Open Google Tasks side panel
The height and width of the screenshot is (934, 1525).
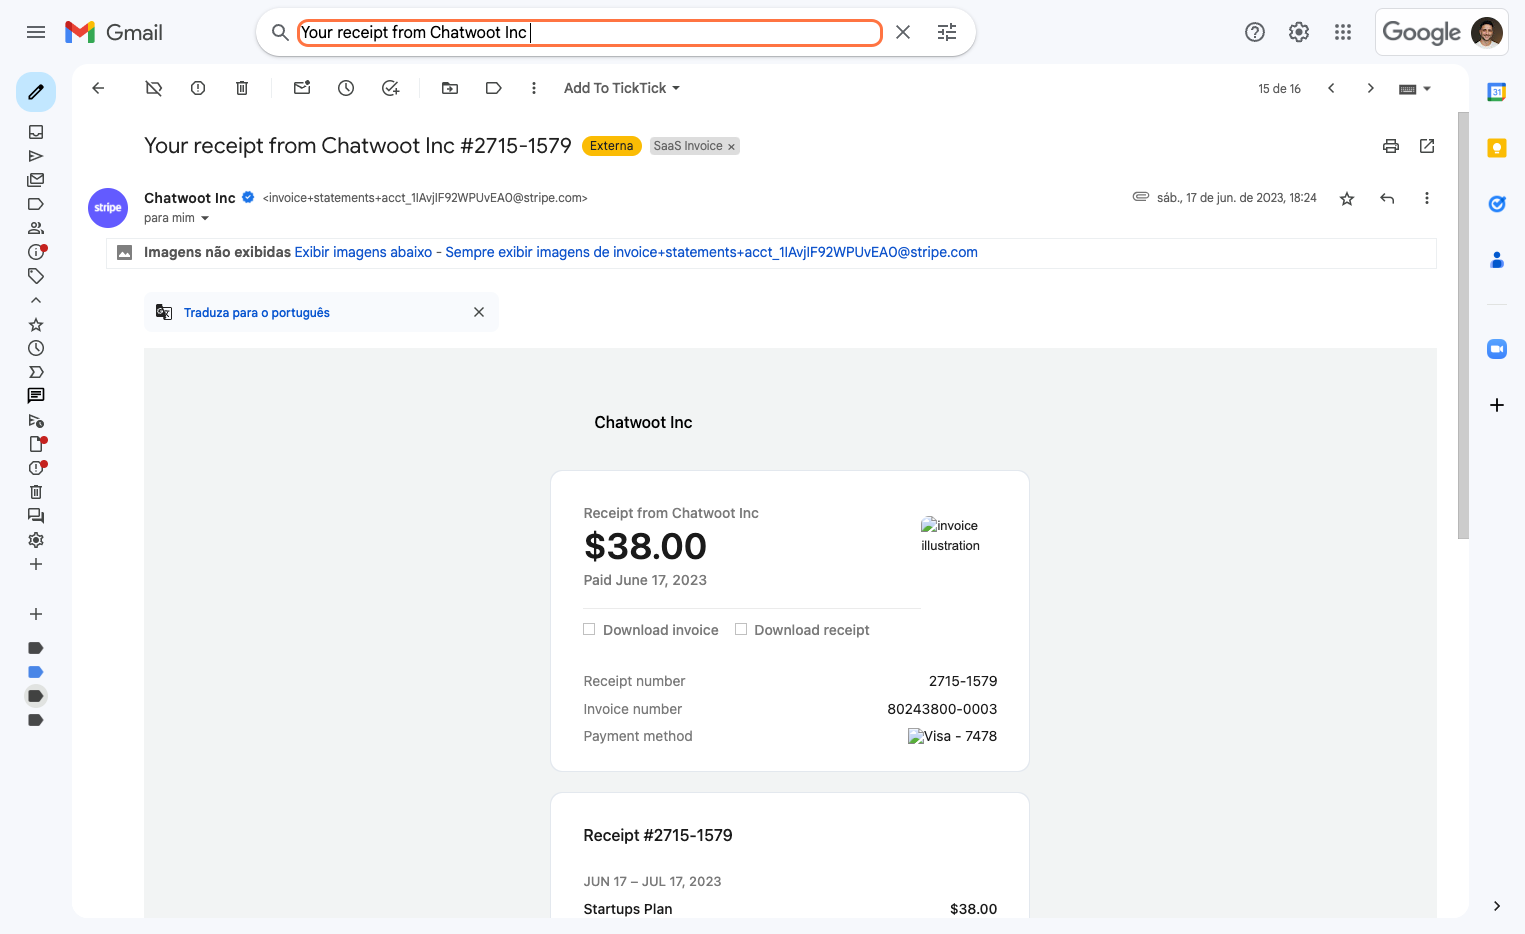(1497, 204)
